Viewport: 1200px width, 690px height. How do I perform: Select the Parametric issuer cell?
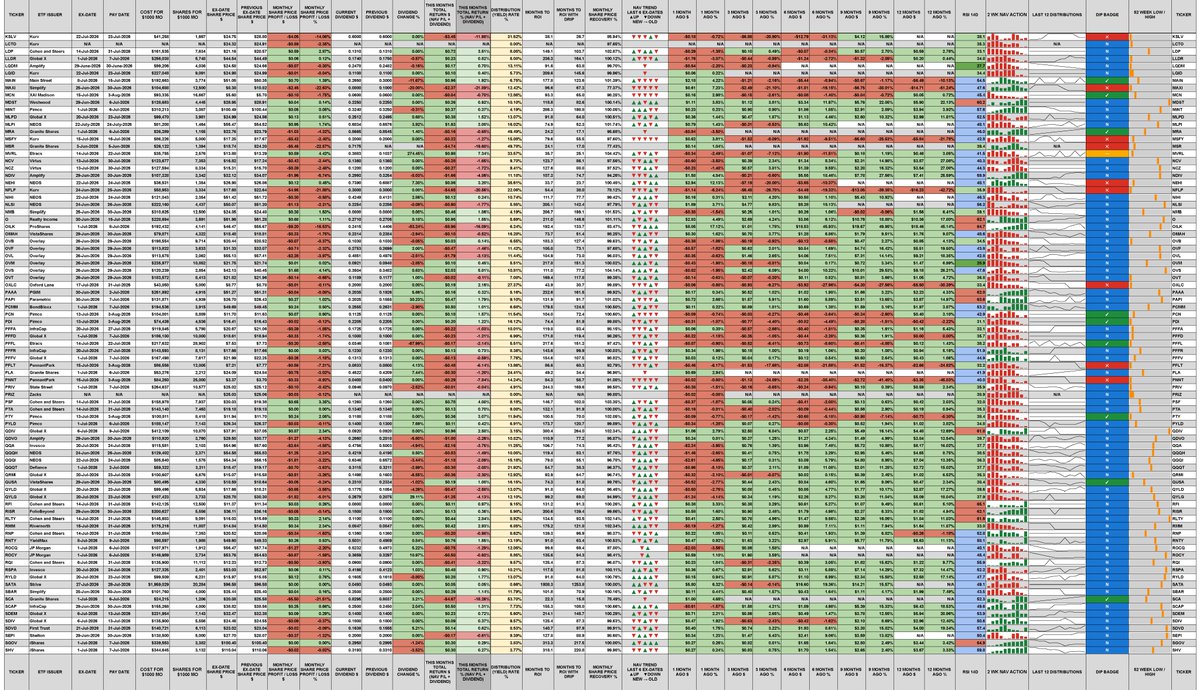coord(50,300)
